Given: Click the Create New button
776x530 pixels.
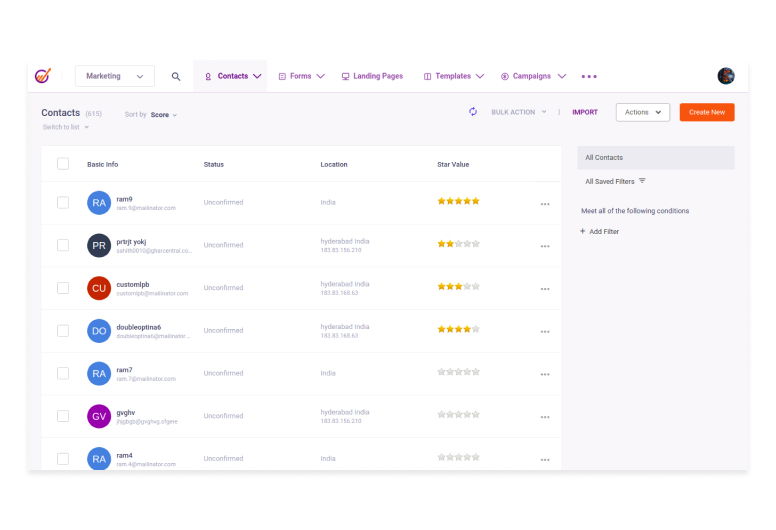Looking at the screenshot, I should tap(707, 112).
